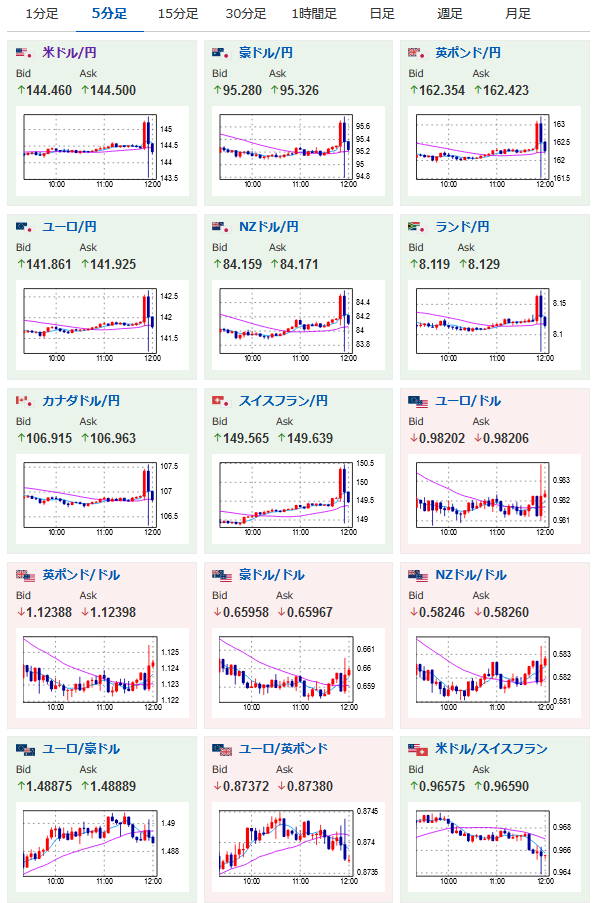Click the UK/Japan flag icon beside 英ポンド/円
The width and height of the screenshot is (599, 903).
417,53
